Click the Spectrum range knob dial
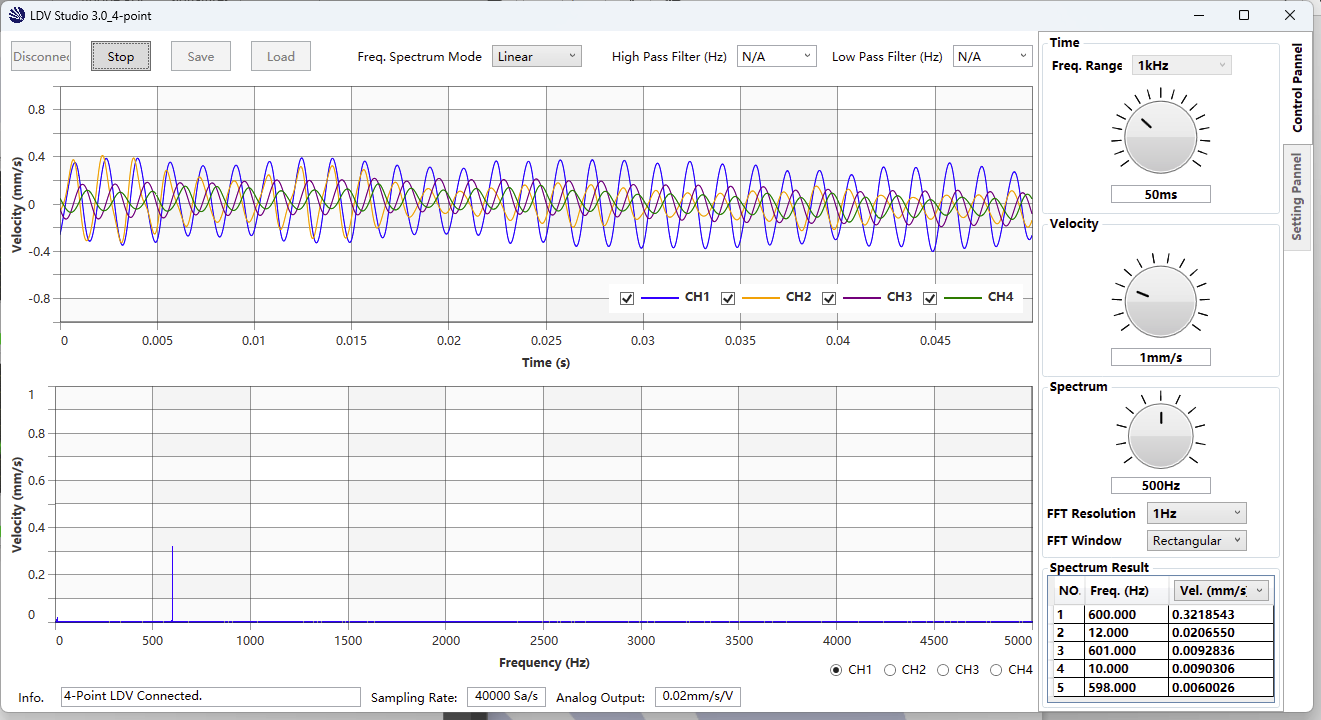The width and height of the screenshot is (1321, 720). 1160,436
